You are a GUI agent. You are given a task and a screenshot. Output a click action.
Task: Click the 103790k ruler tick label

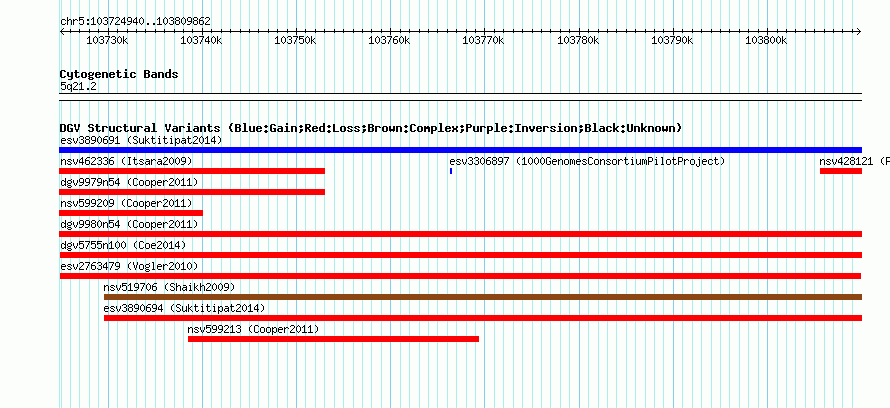673,40
